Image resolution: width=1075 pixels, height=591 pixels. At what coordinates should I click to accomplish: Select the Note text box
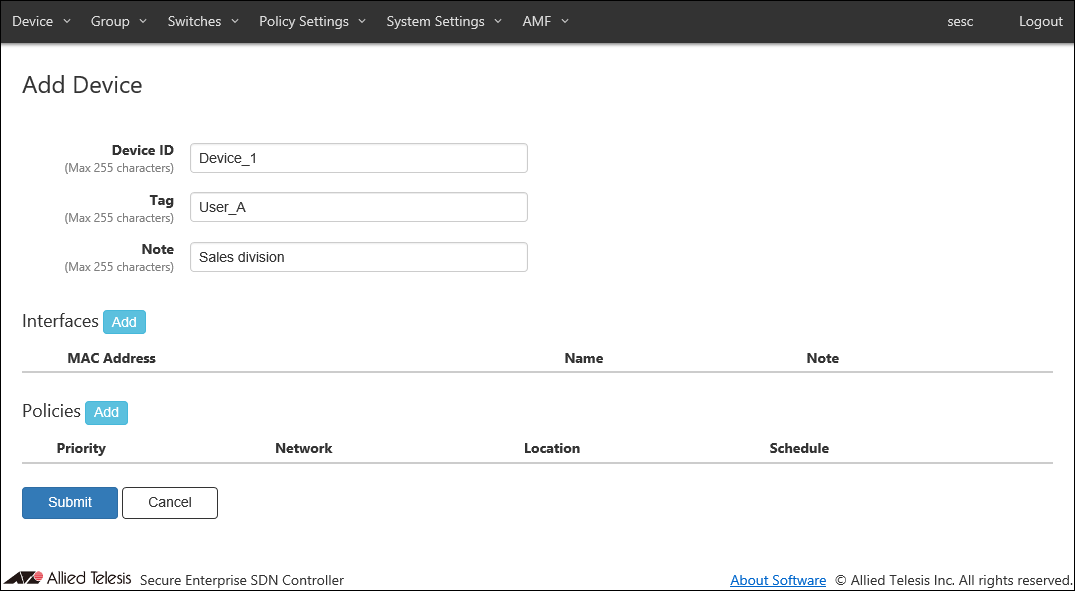[358, 257]
